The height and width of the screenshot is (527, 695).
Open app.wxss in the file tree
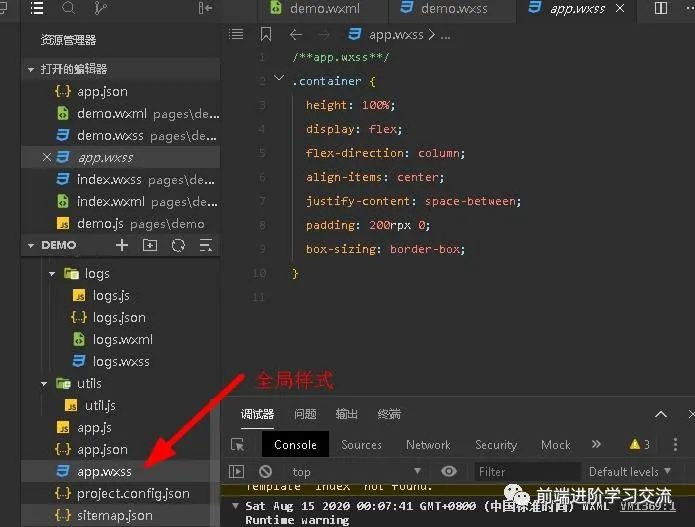104,471
